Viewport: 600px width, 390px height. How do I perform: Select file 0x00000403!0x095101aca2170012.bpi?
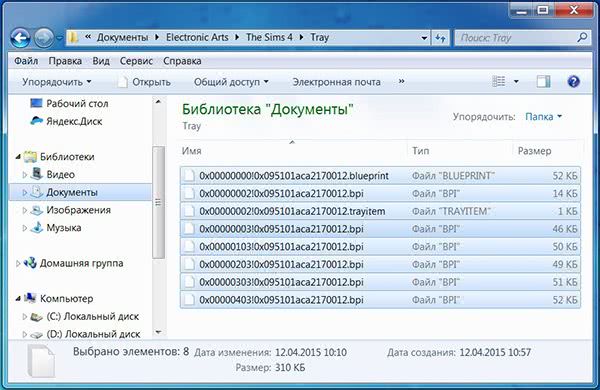[x=380, y=300]
